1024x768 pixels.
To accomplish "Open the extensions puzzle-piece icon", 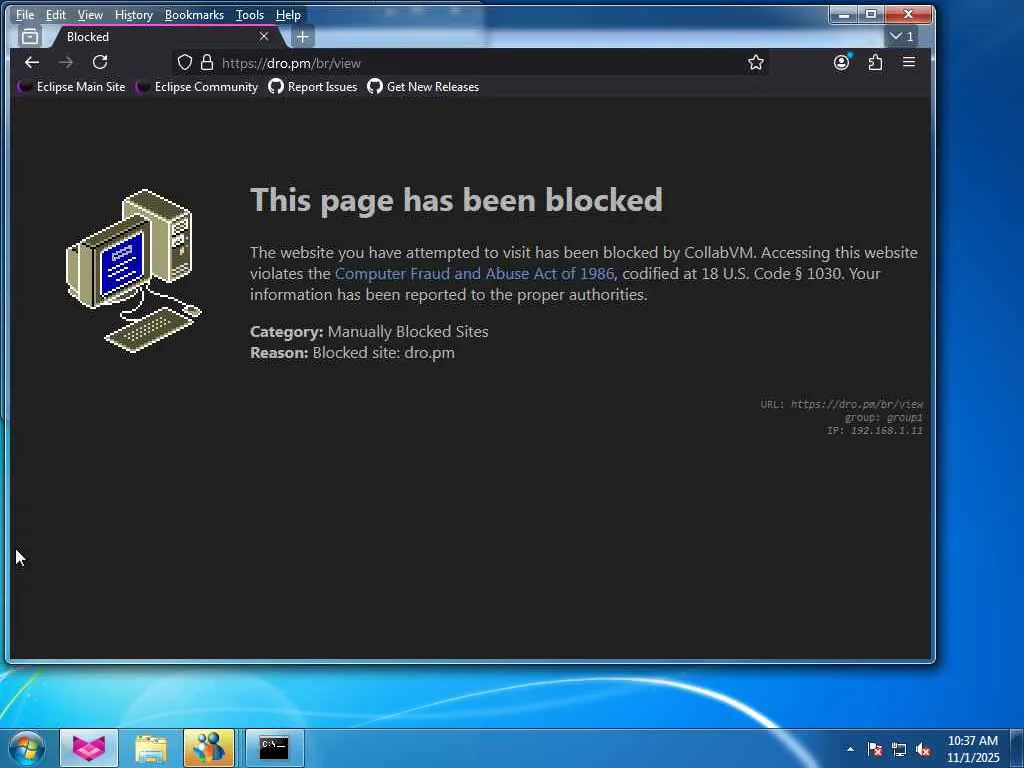I will click(x=875, y=62).
